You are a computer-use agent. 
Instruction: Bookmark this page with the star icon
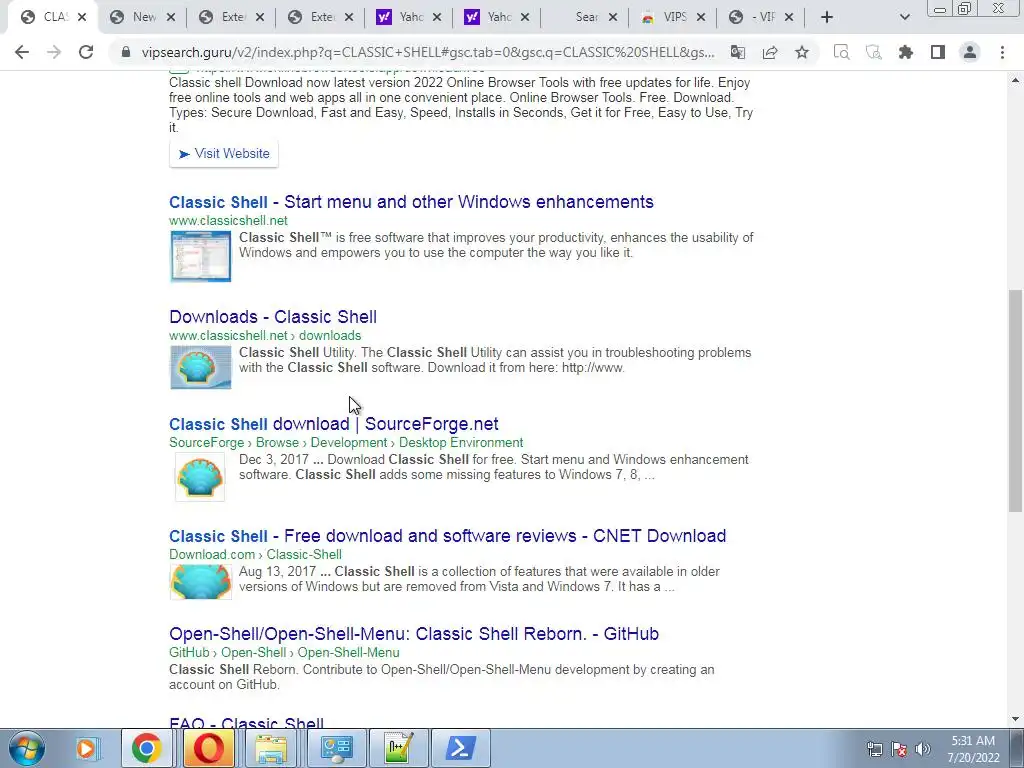coord(802,52)
